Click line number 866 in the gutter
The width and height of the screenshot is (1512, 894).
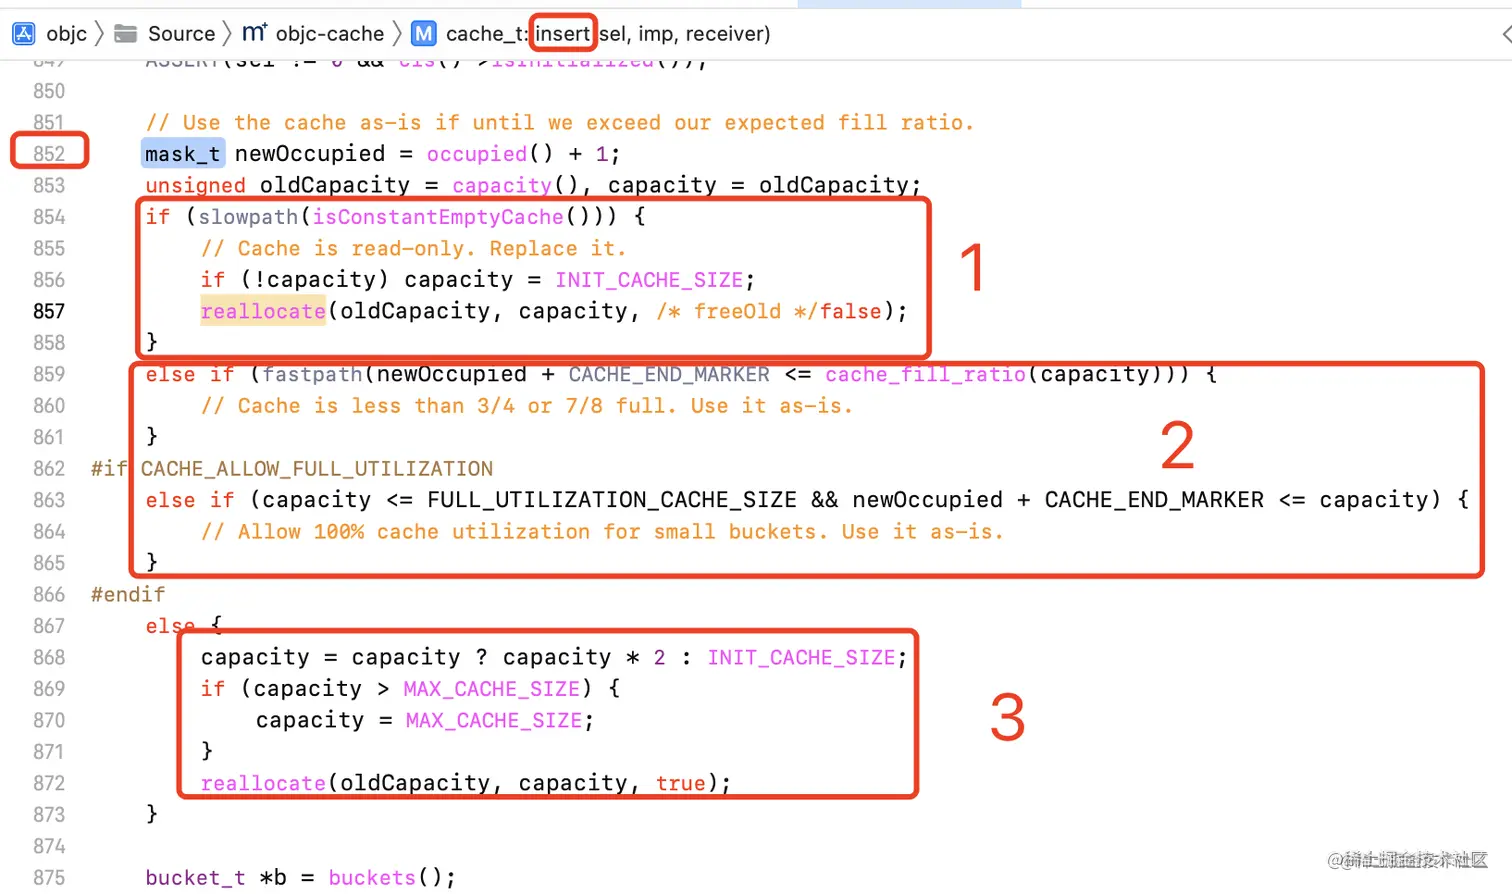click(x=49, y=595)
